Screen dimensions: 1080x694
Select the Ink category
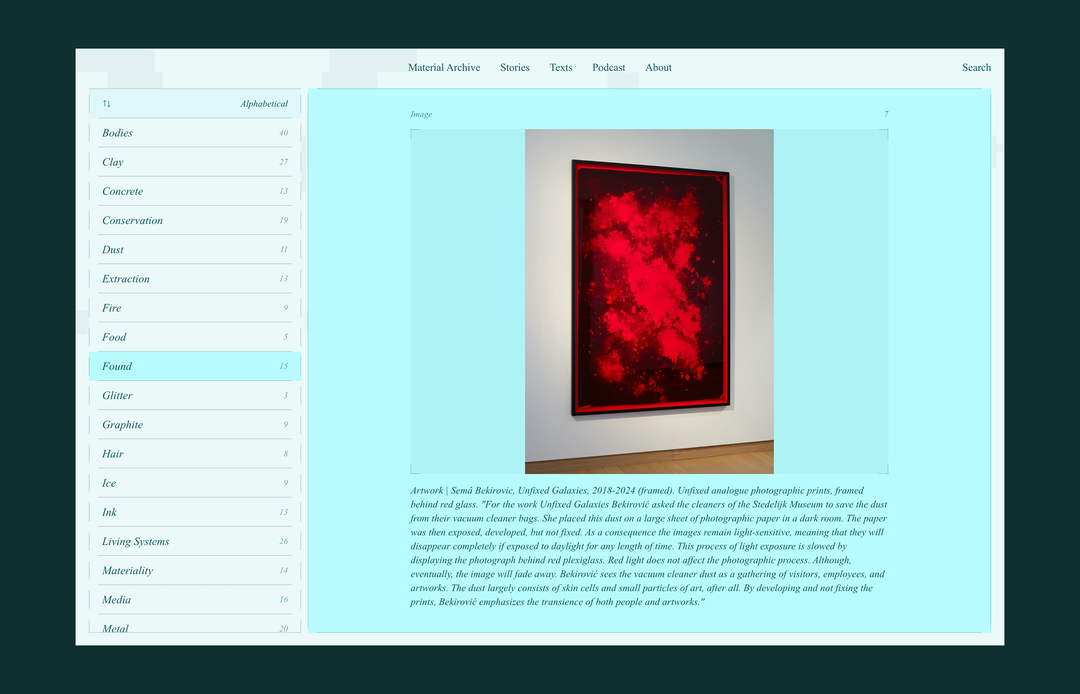pyautogui.click(x=195, y=512)
